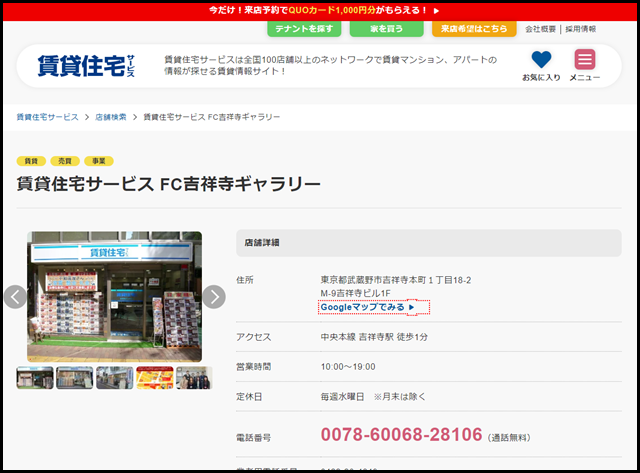Advance to the next store photo

(214, 297)
